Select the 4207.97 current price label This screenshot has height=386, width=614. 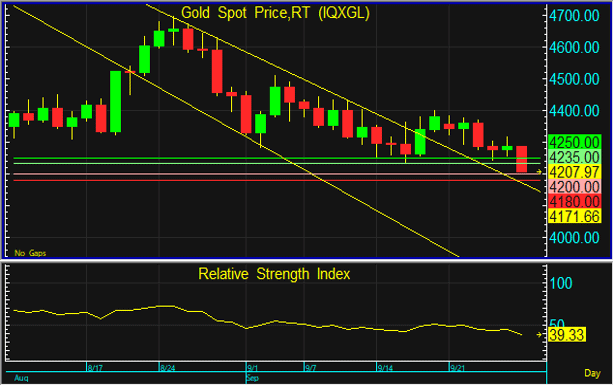(x=575, y=172)
